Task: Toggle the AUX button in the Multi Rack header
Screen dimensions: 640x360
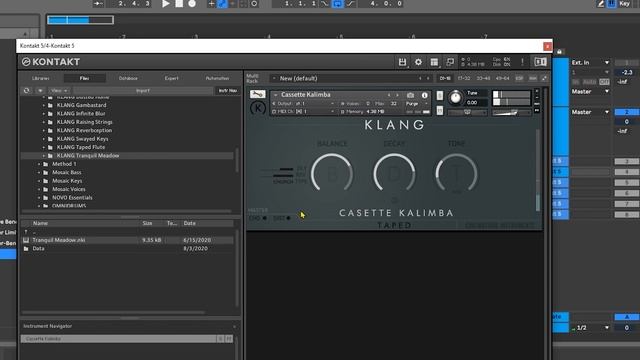Action: 533,78
